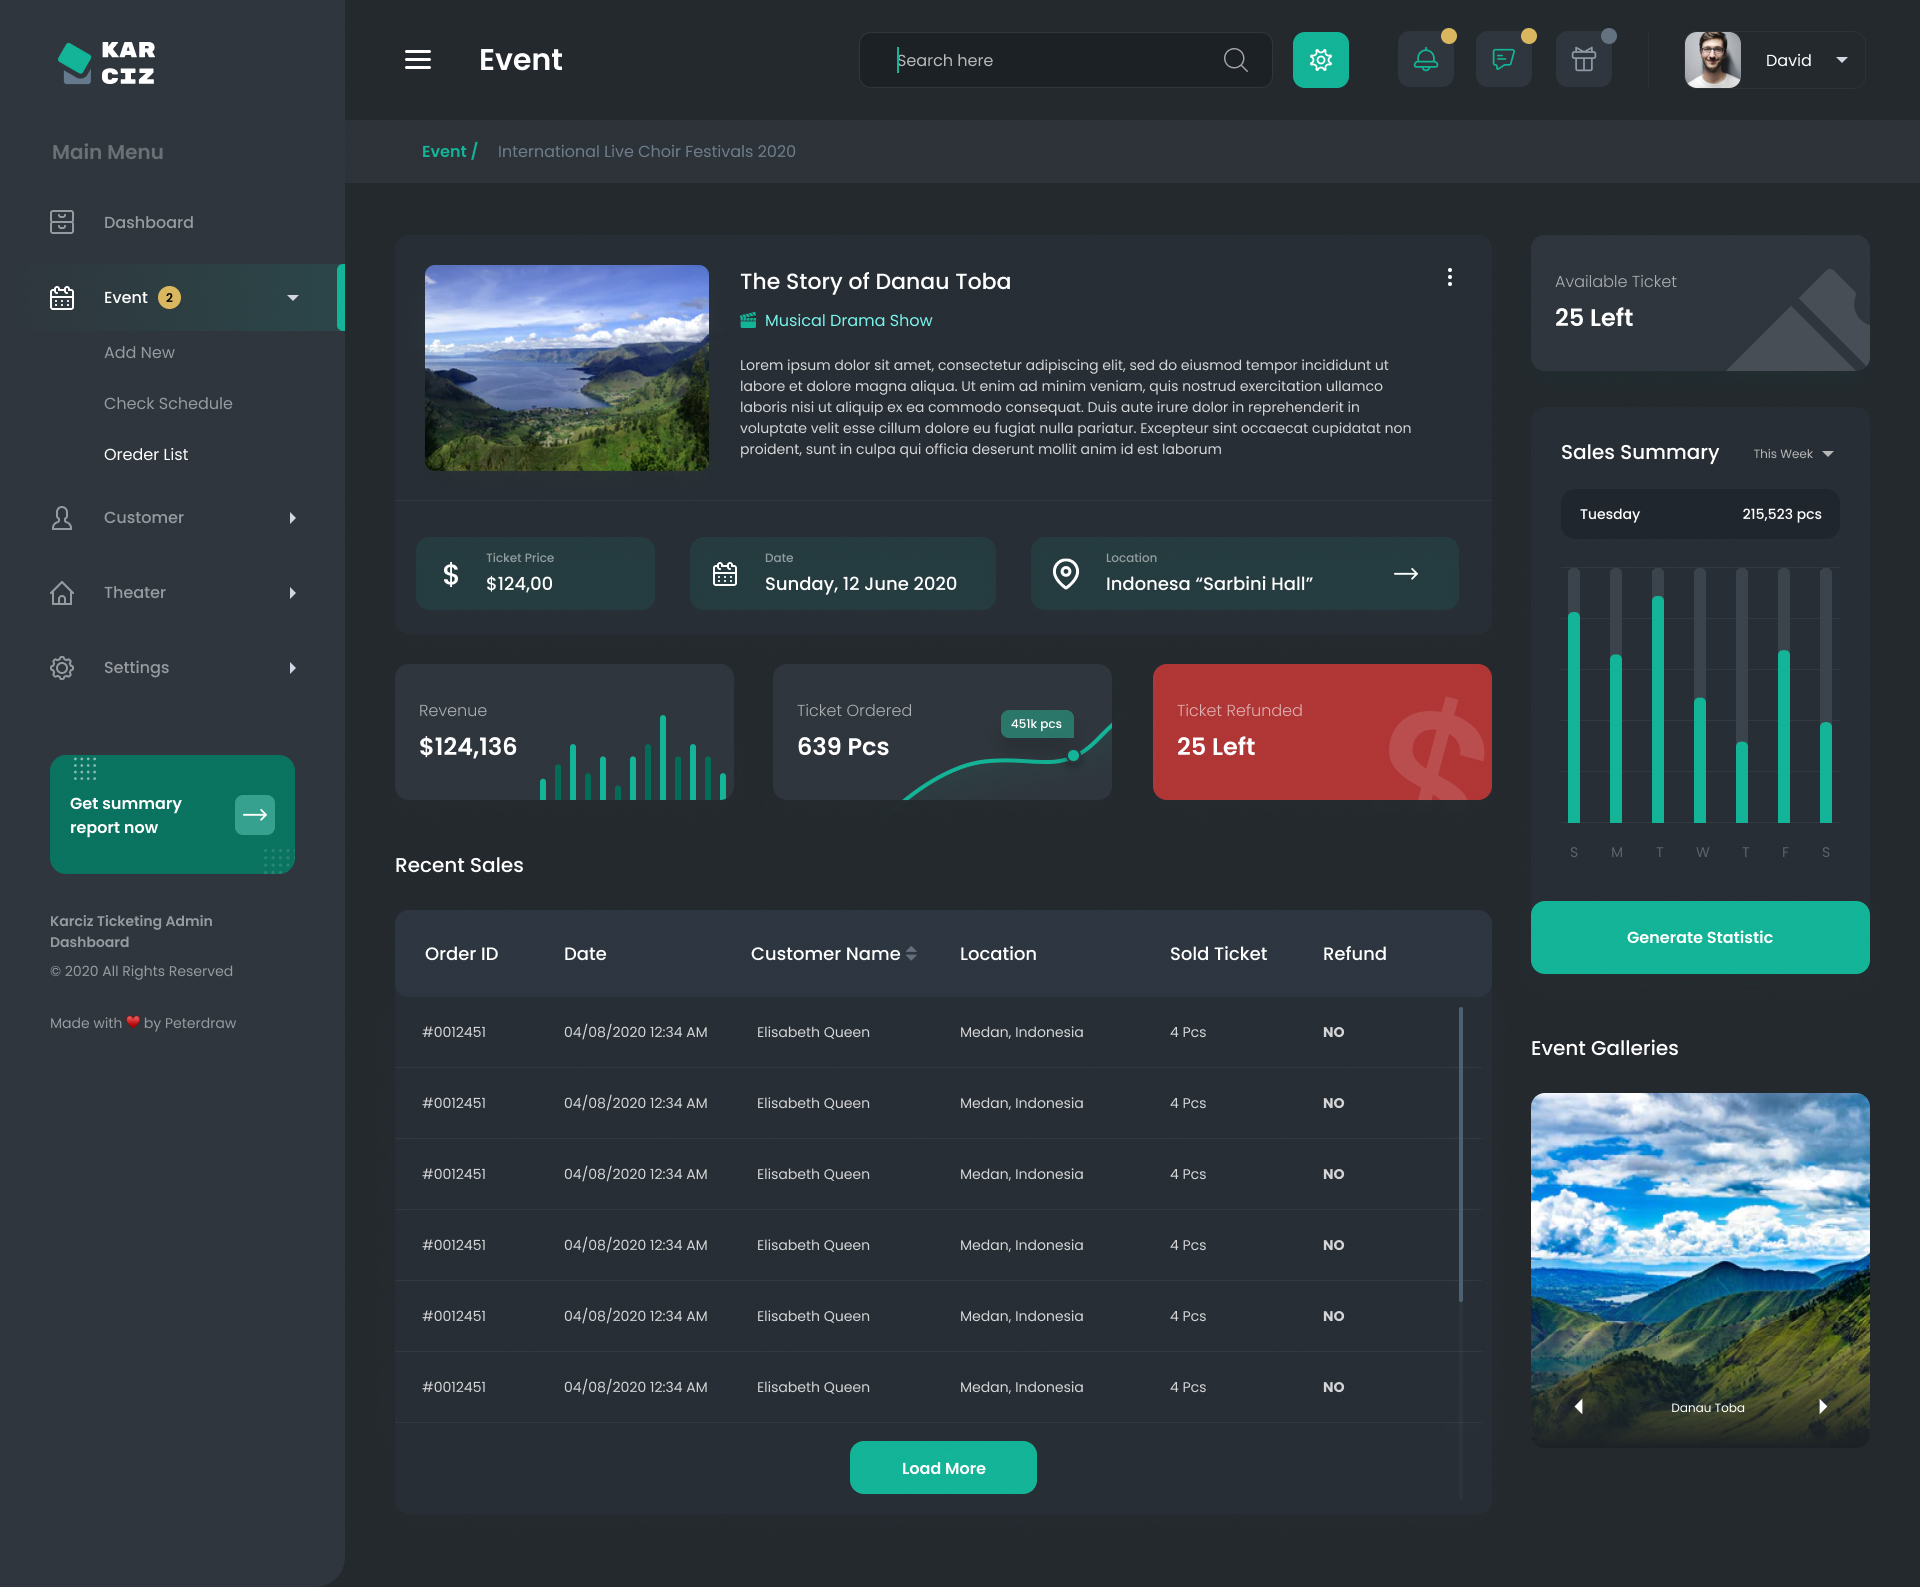1920x1587 pixels.
Task: Open the Dashboard icon in sidebar
Action: point(62,221)
